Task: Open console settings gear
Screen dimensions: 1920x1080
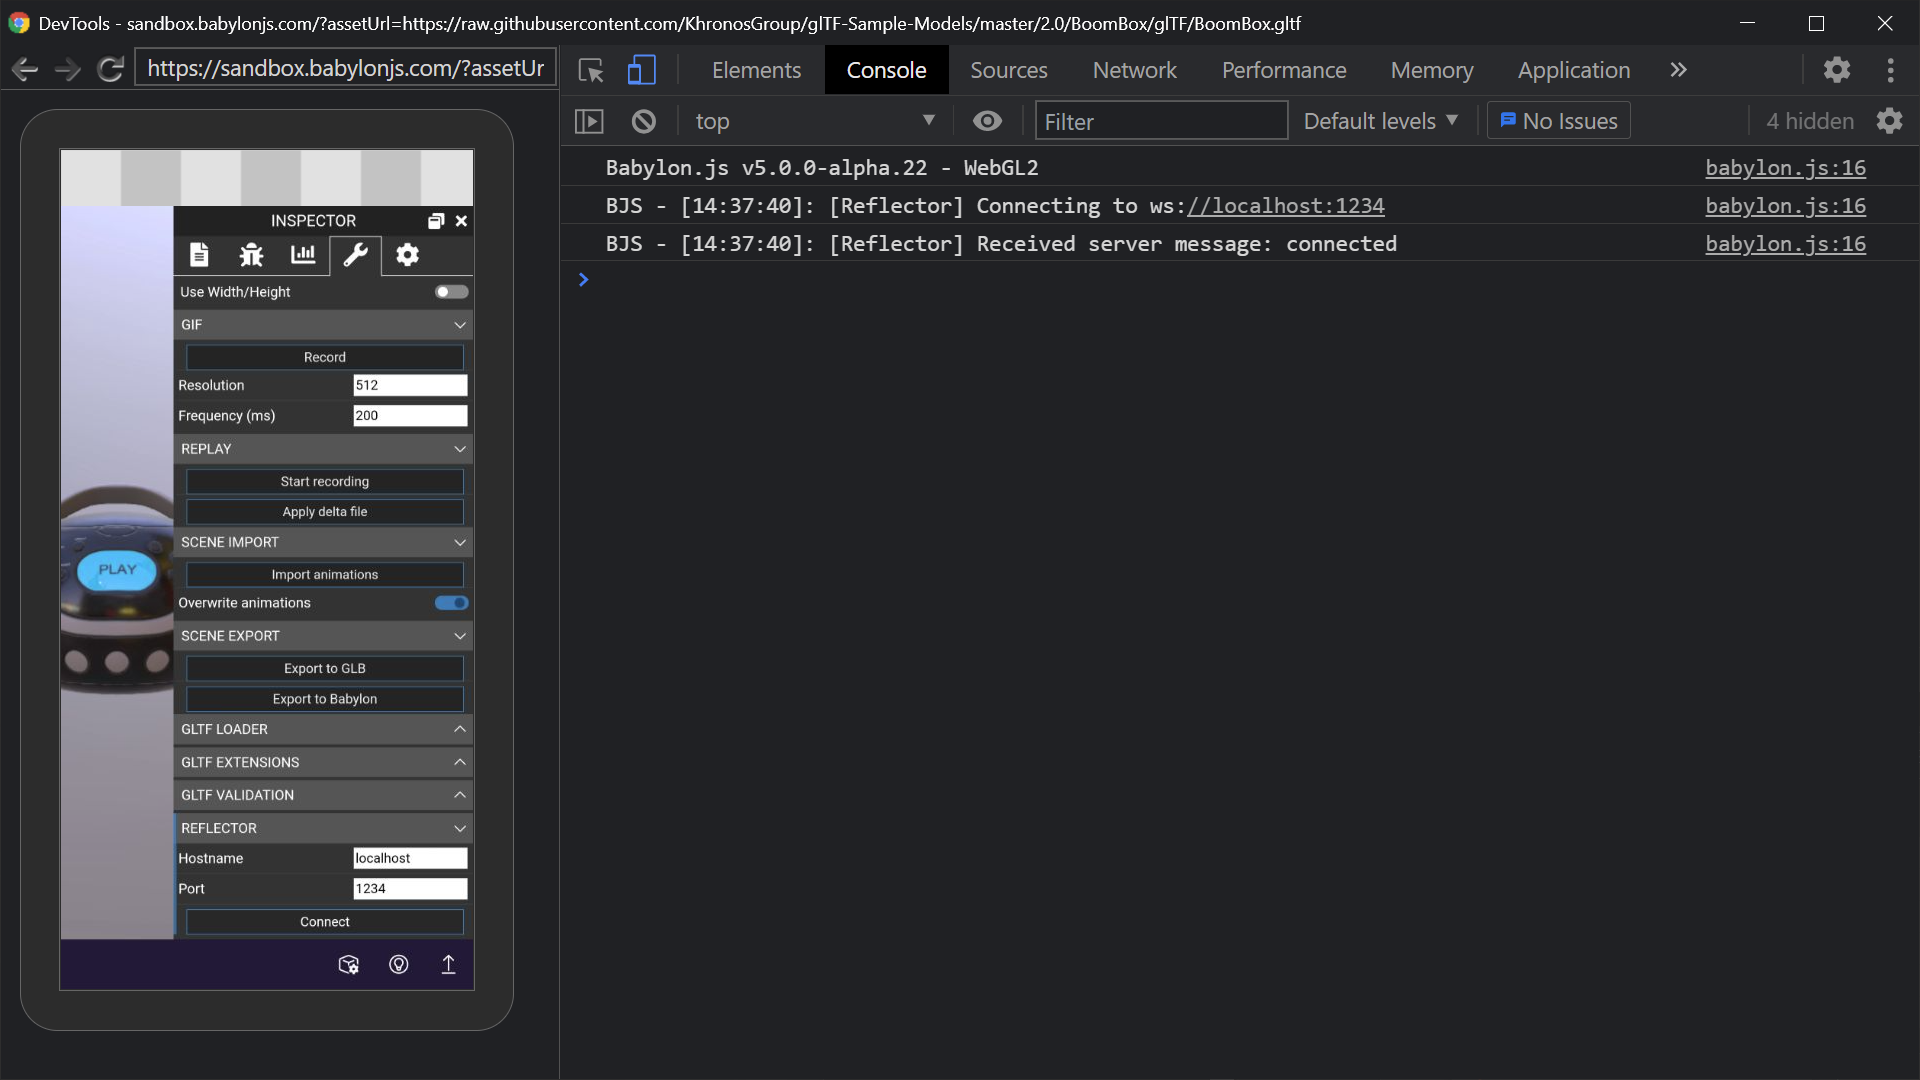Action: click(1889, 121)
